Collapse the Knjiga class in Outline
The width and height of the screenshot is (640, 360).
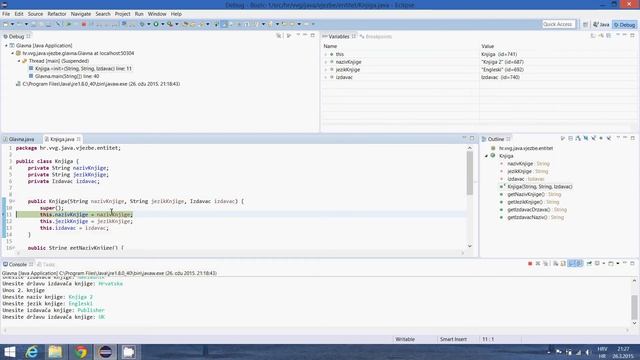click(x=486, y=156)
